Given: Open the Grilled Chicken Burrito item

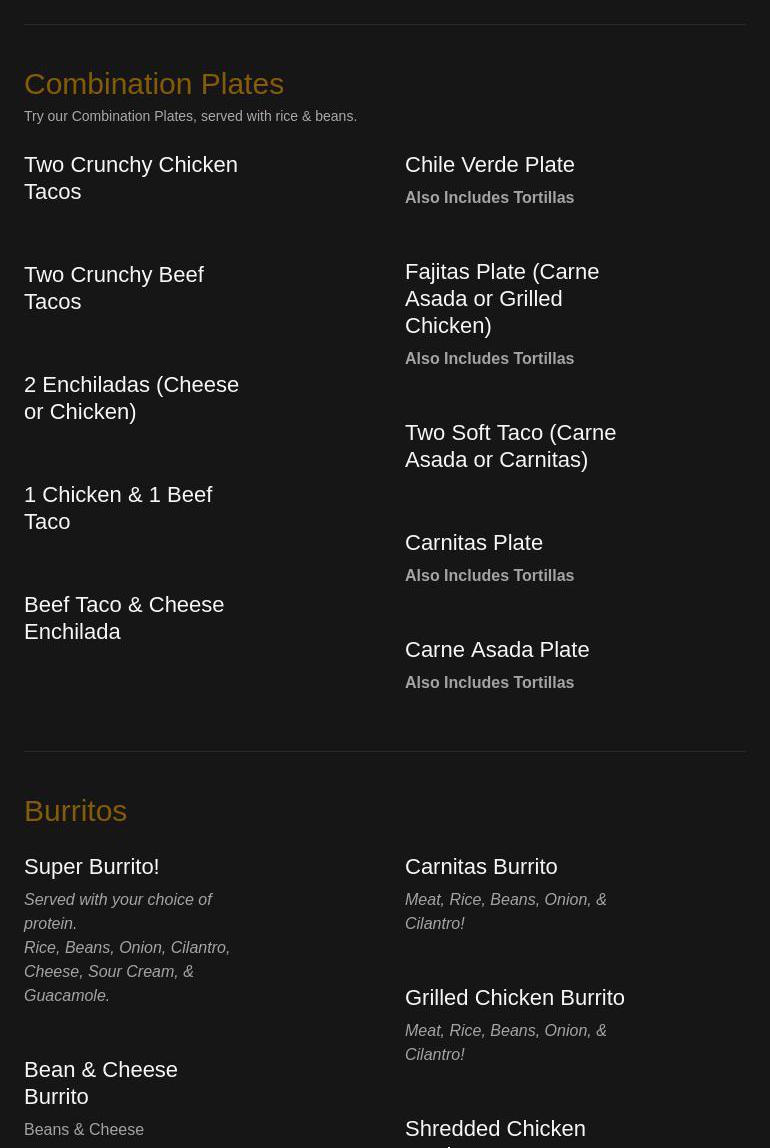Looking at the screenshot, I should 515,997.
